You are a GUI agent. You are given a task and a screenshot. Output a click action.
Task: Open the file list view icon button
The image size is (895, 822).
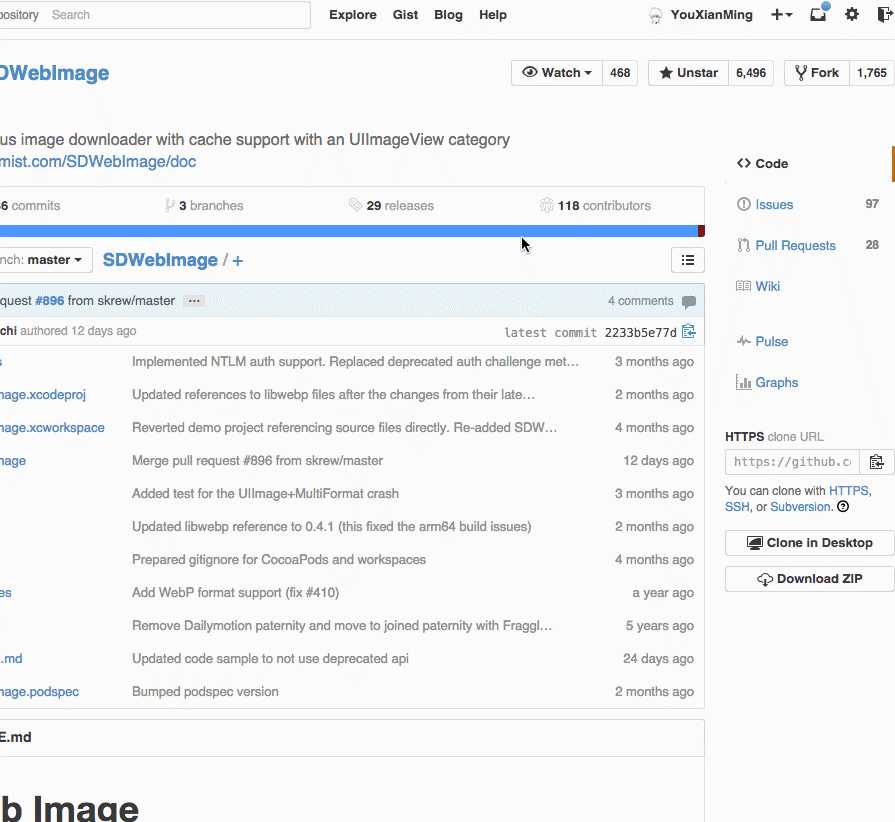688,260
